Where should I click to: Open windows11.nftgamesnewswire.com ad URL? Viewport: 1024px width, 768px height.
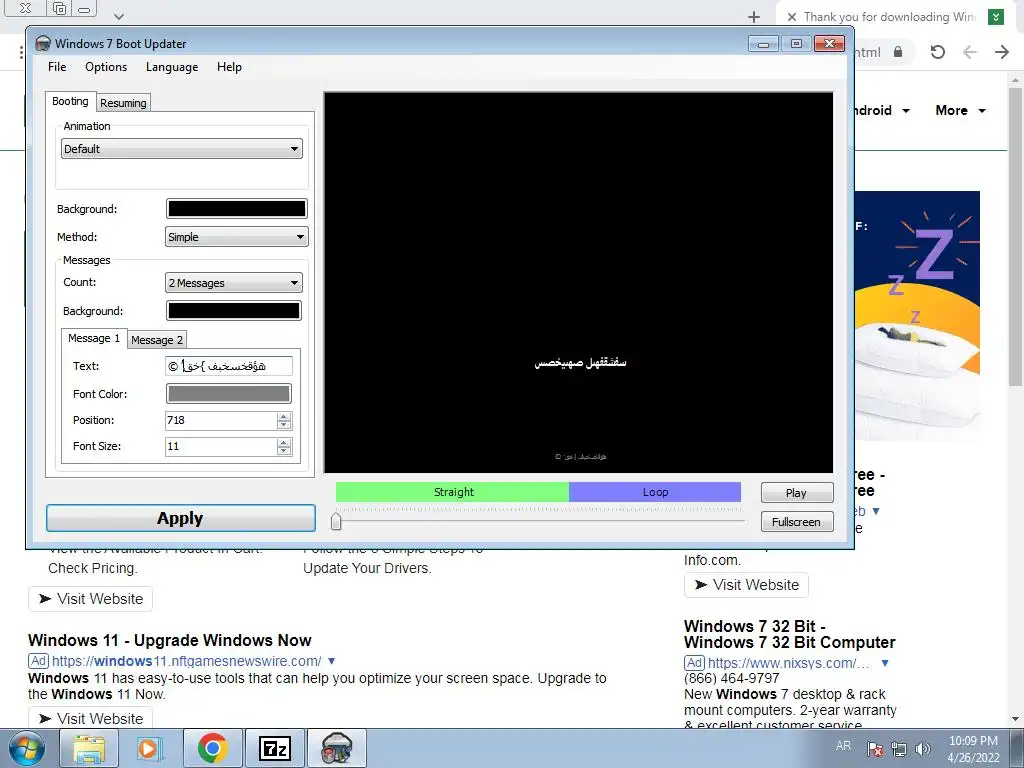pos(186,661)
